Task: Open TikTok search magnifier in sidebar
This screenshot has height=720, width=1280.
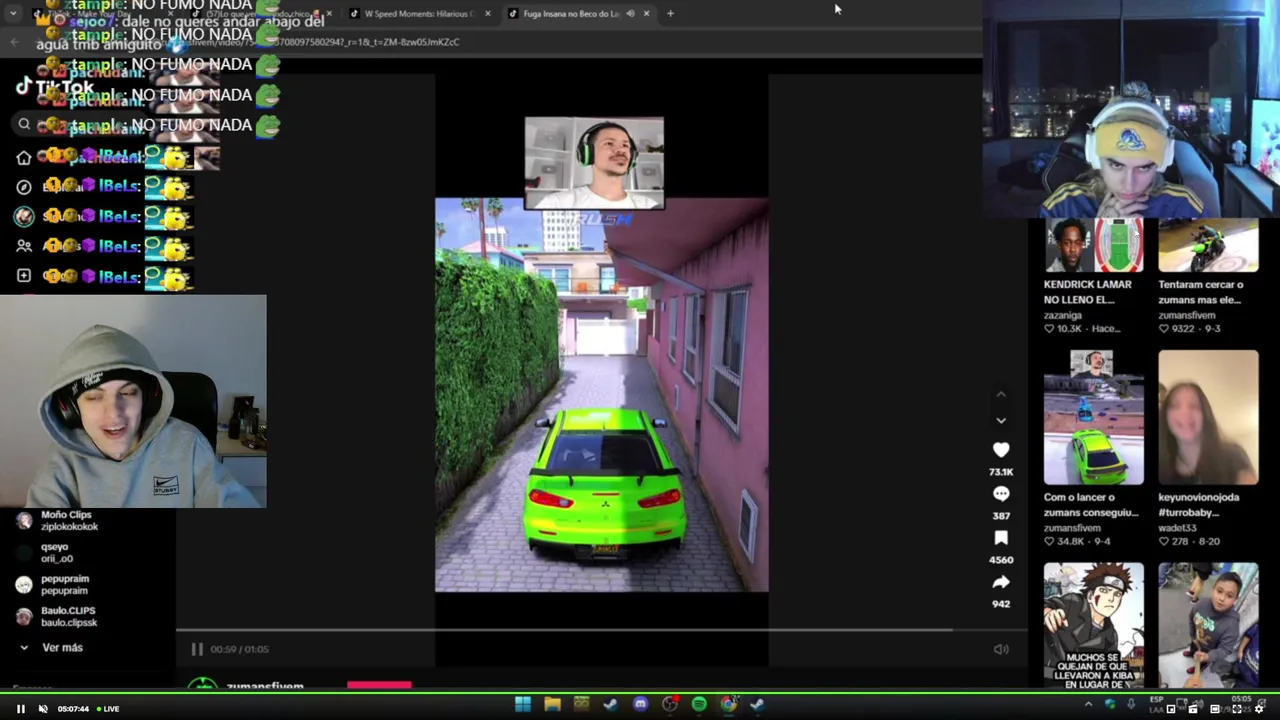Action: (24, 124)
